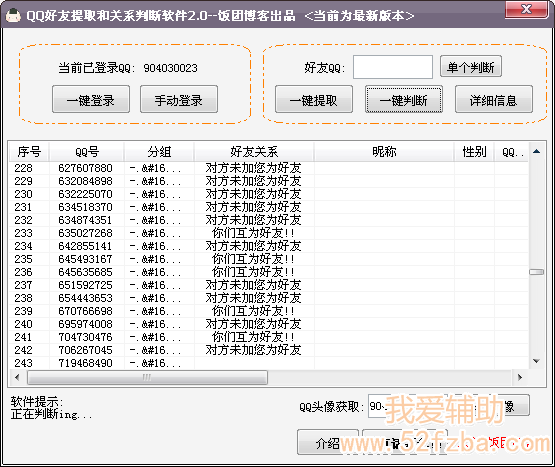Click 对方未加您为好友 in row 242
The width and height of the screenshot is (555, 467).
[253, 350]
